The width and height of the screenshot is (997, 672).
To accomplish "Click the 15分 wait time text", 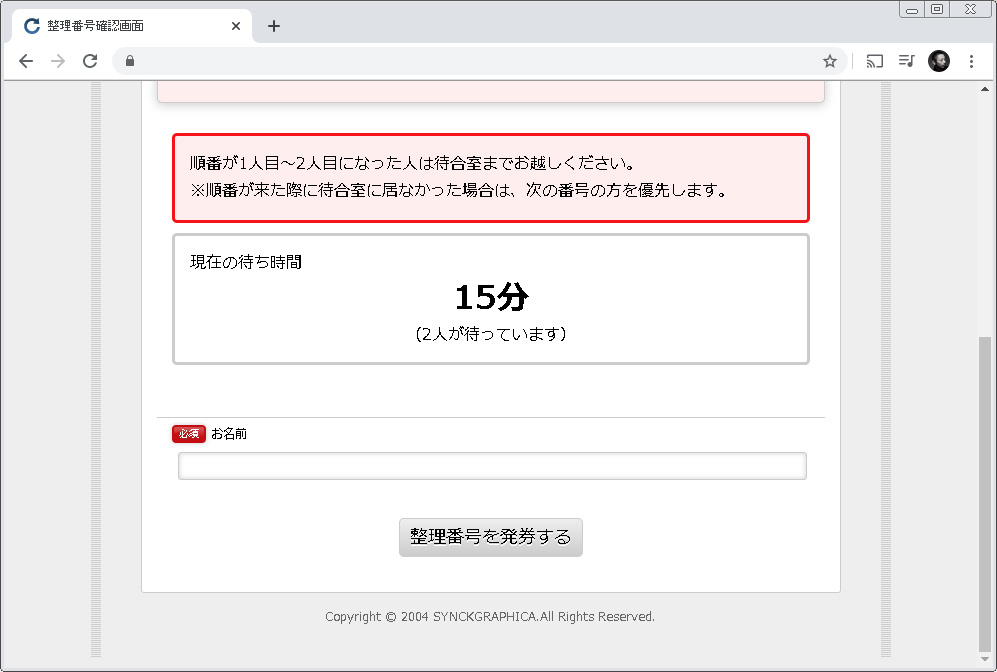I will 492,297.
